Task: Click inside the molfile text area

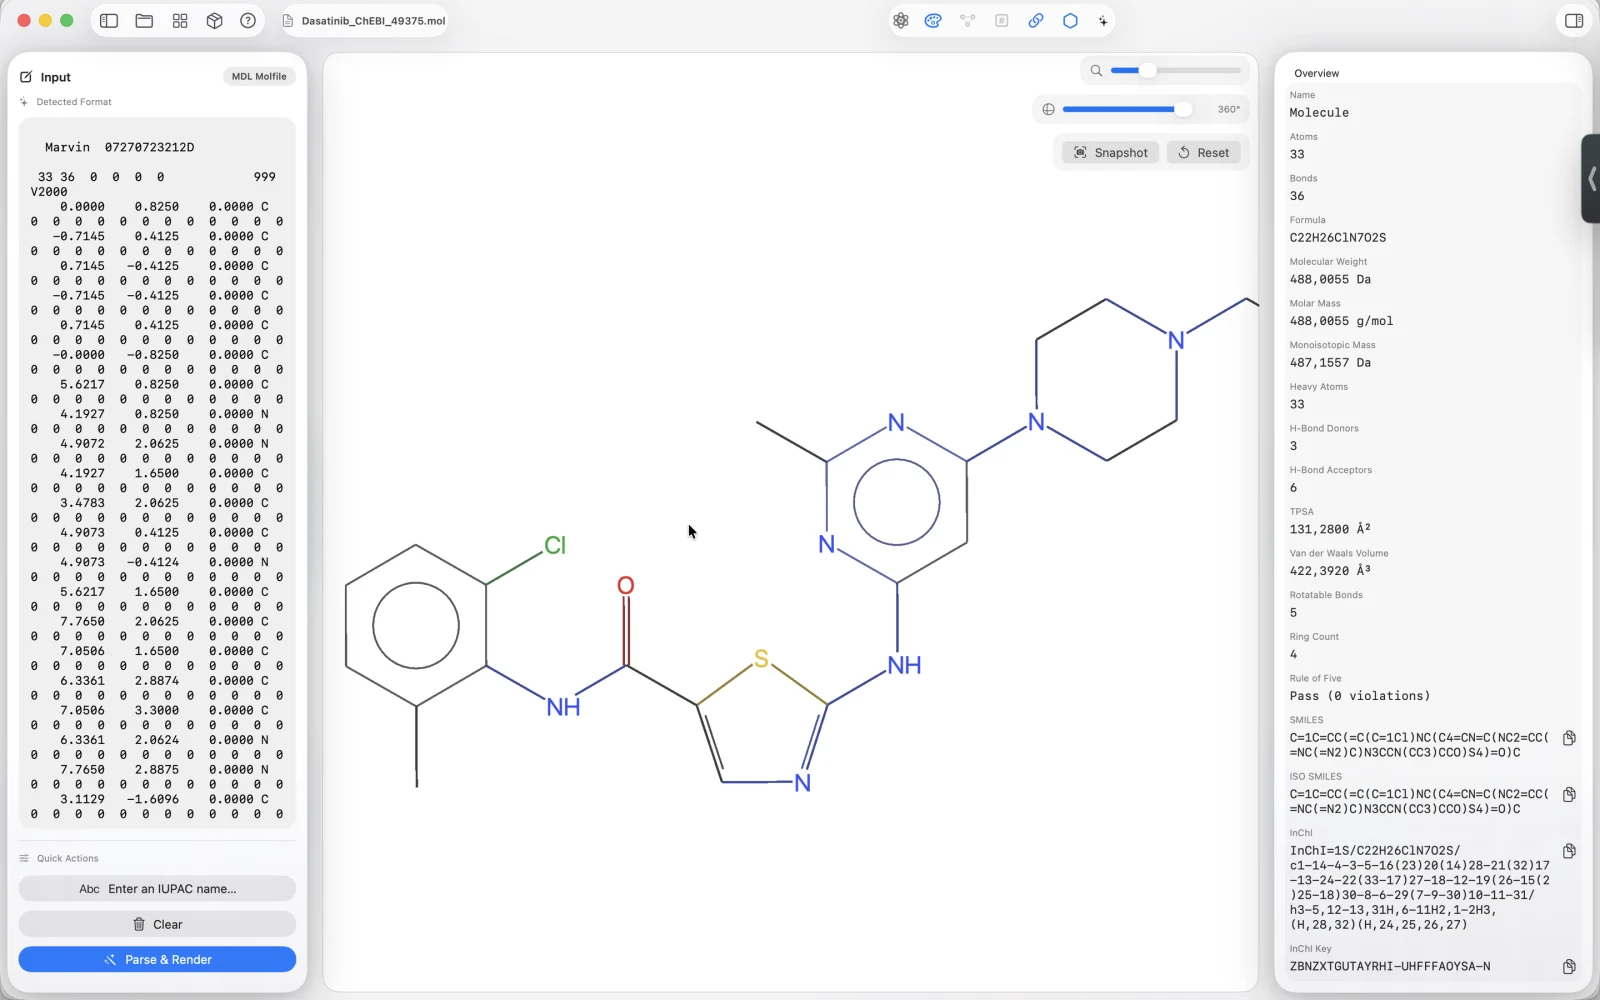Action: [x=157, y=473]
